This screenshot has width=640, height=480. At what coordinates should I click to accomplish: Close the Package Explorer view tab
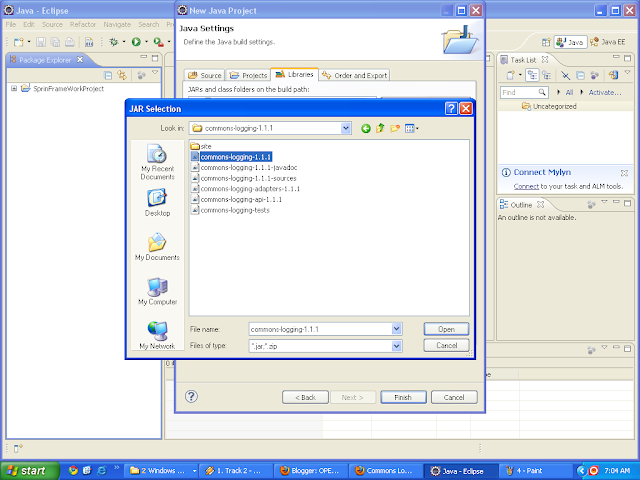[80, 60]
